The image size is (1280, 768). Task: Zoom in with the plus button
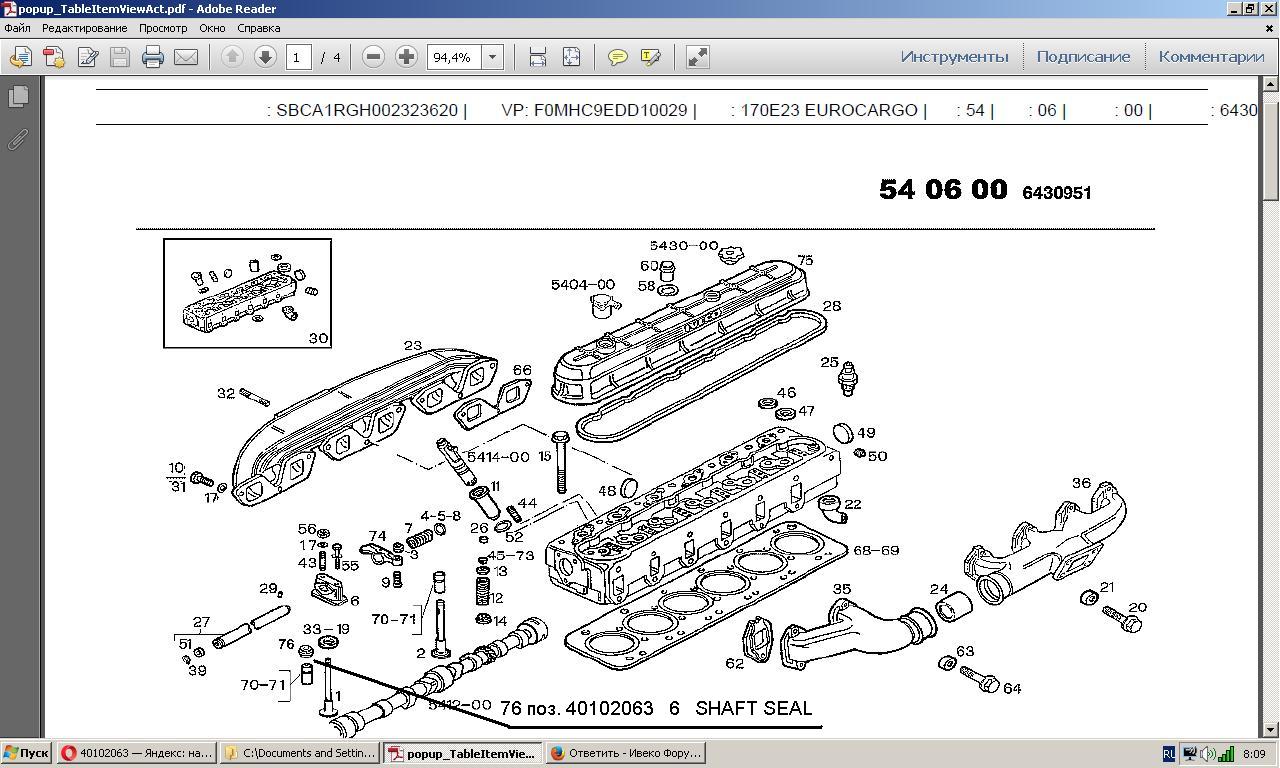click(x=406, y=57)
